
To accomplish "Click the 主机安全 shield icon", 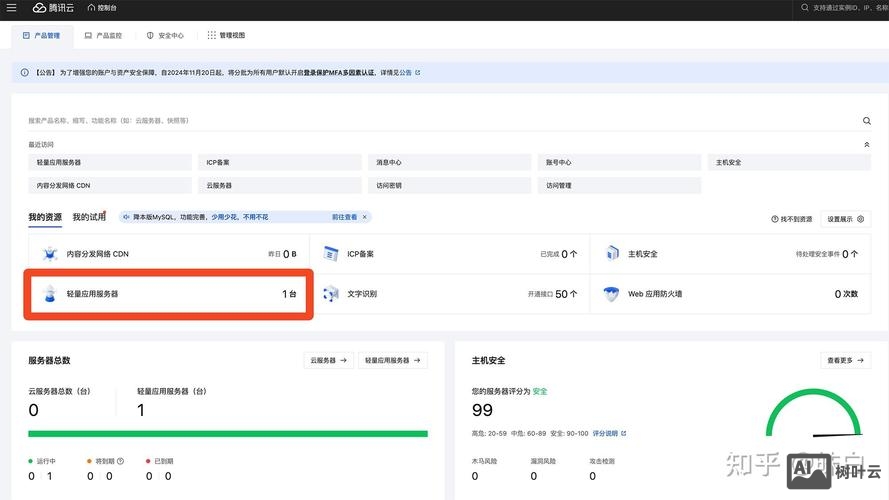I will (612, 254).
